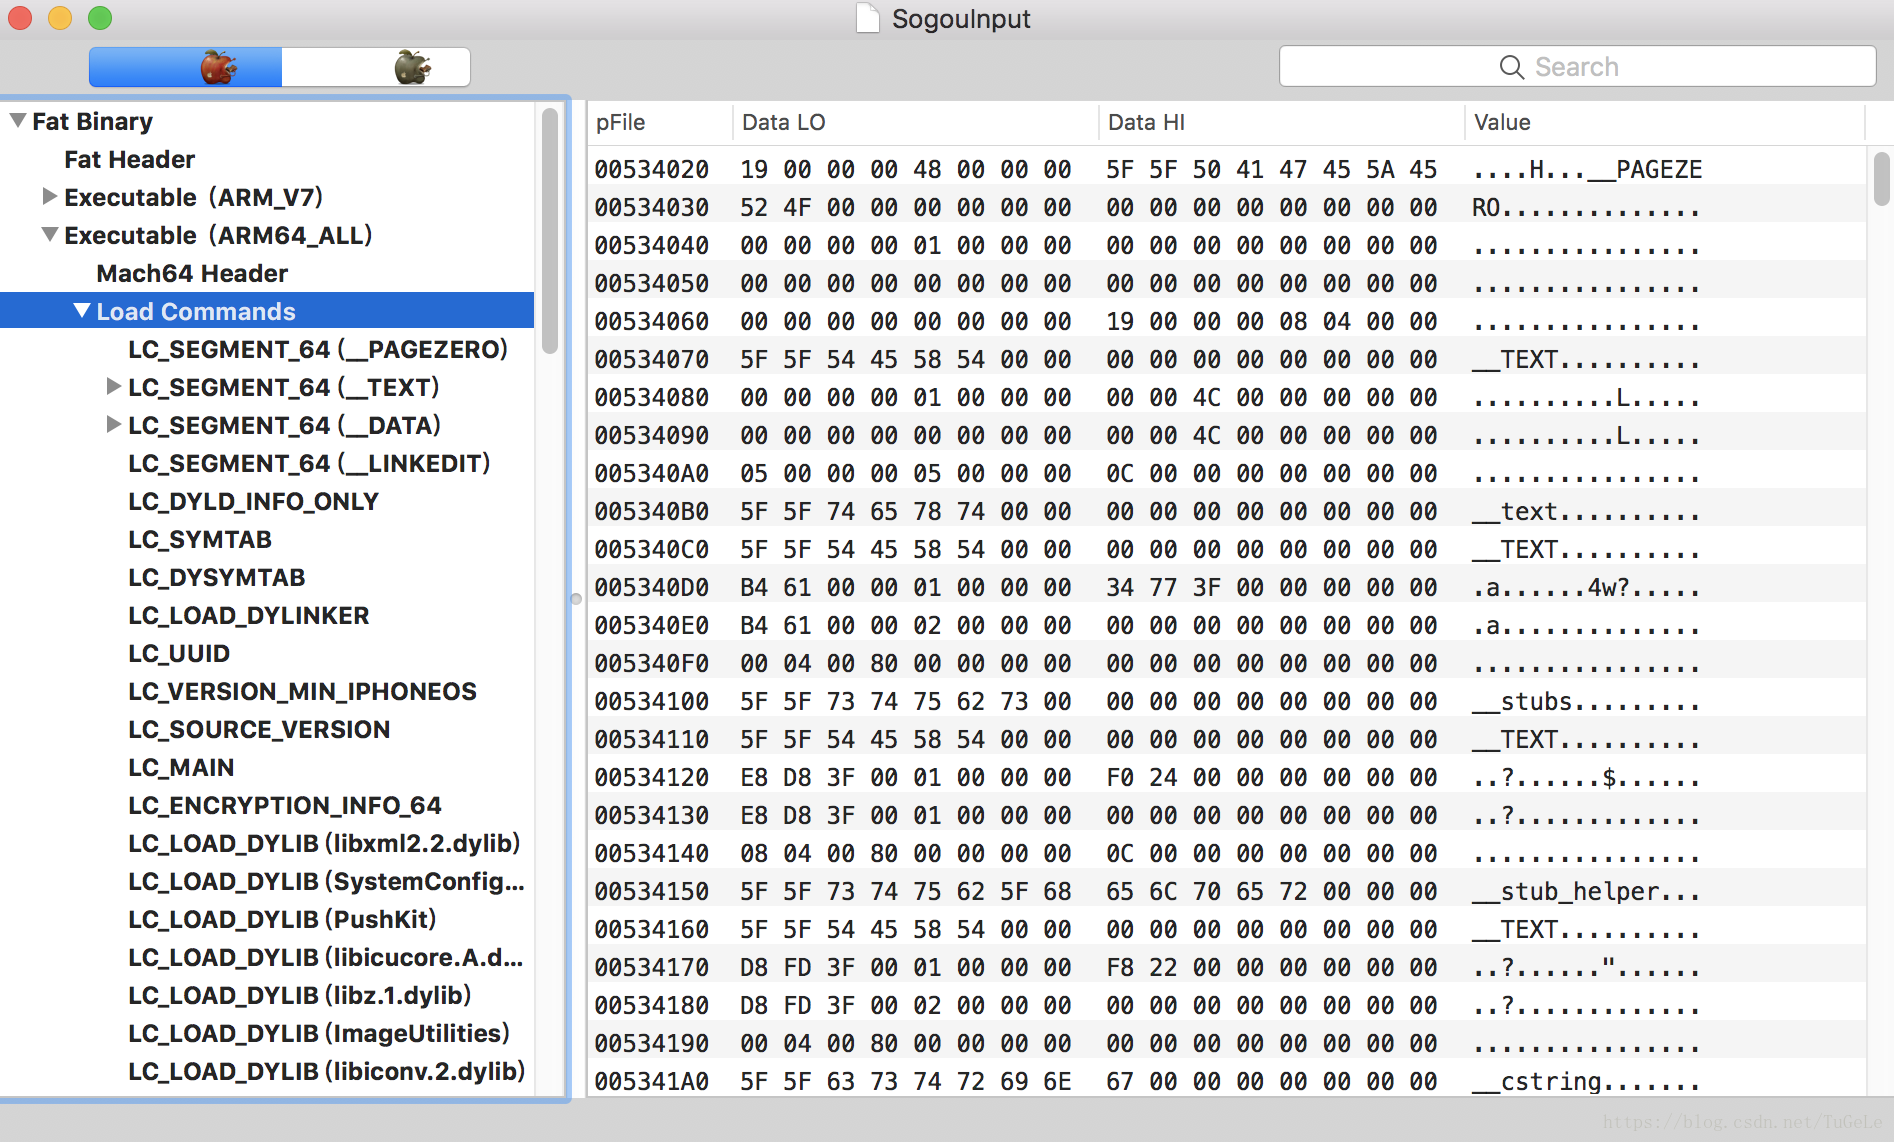Select LC_SOURCE_VERSION entry

click(x=259, y=729)
